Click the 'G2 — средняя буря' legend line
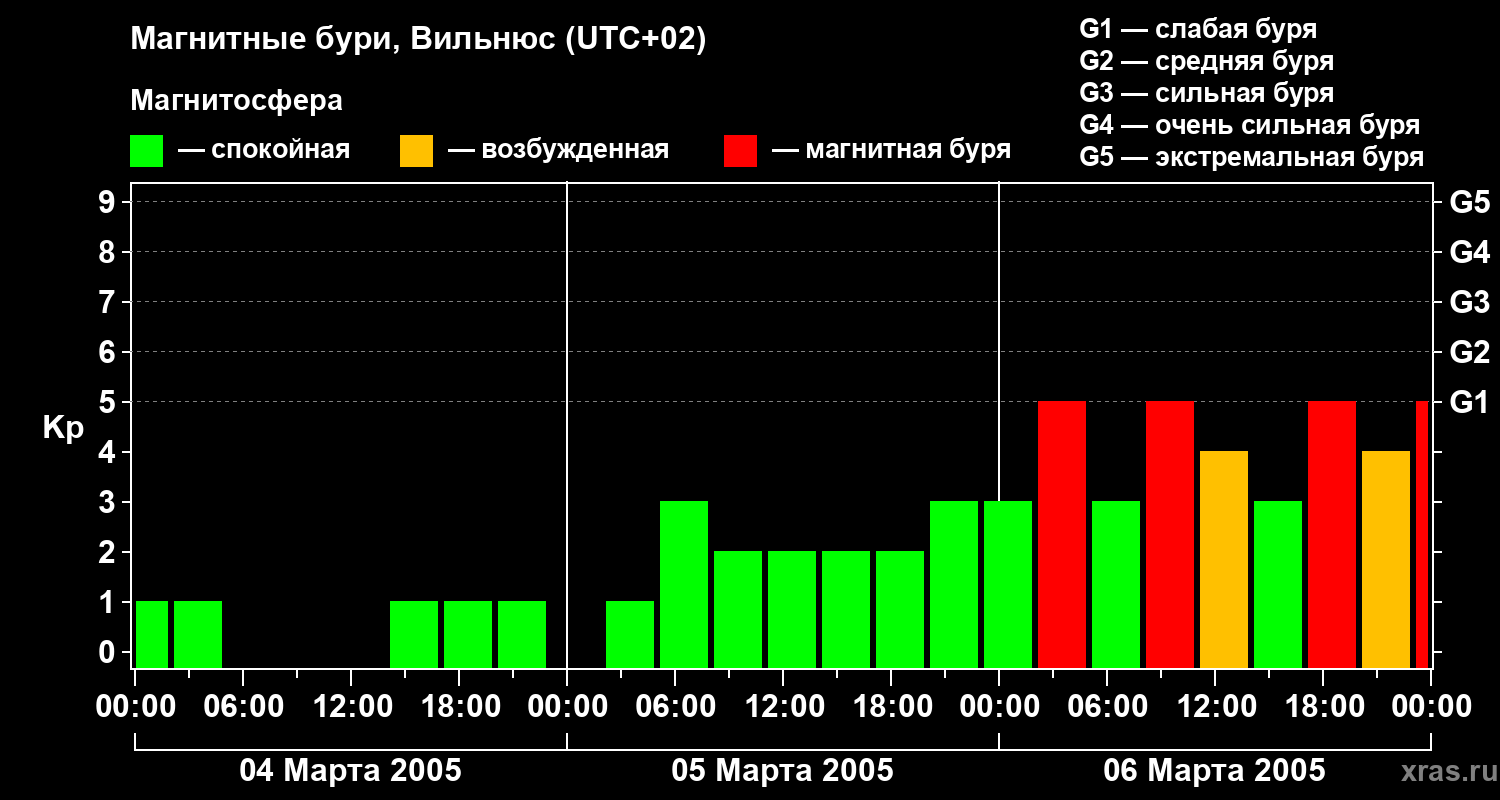 point(1207,61)
